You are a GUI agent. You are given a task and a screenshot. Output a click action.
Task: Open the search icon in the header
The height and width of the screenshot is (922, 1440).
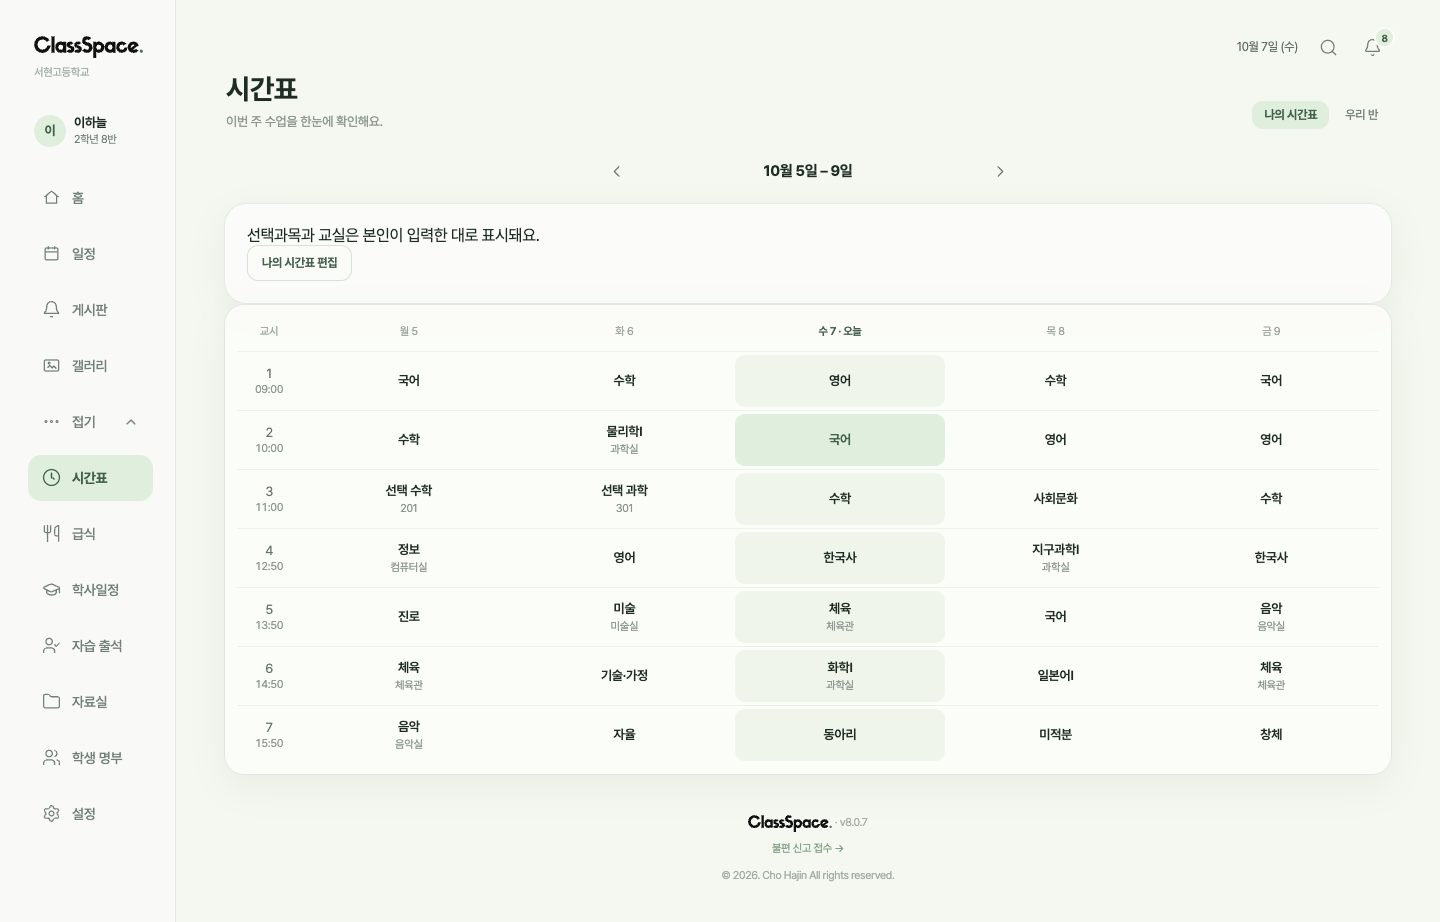point(1328,47)
